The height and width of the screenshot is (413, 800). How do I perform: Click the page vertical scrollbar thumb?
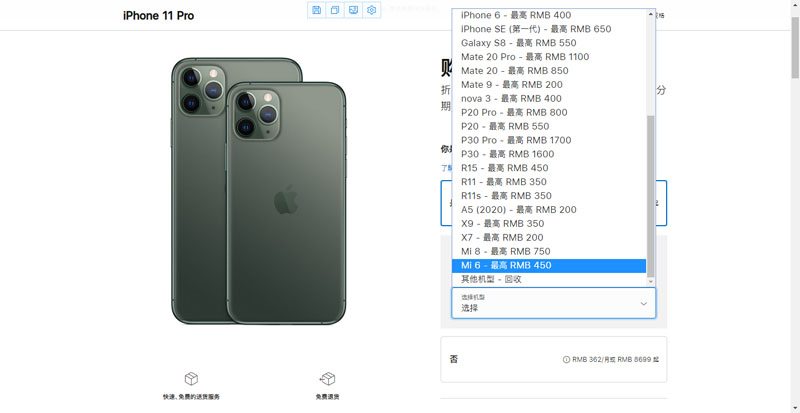795,47
